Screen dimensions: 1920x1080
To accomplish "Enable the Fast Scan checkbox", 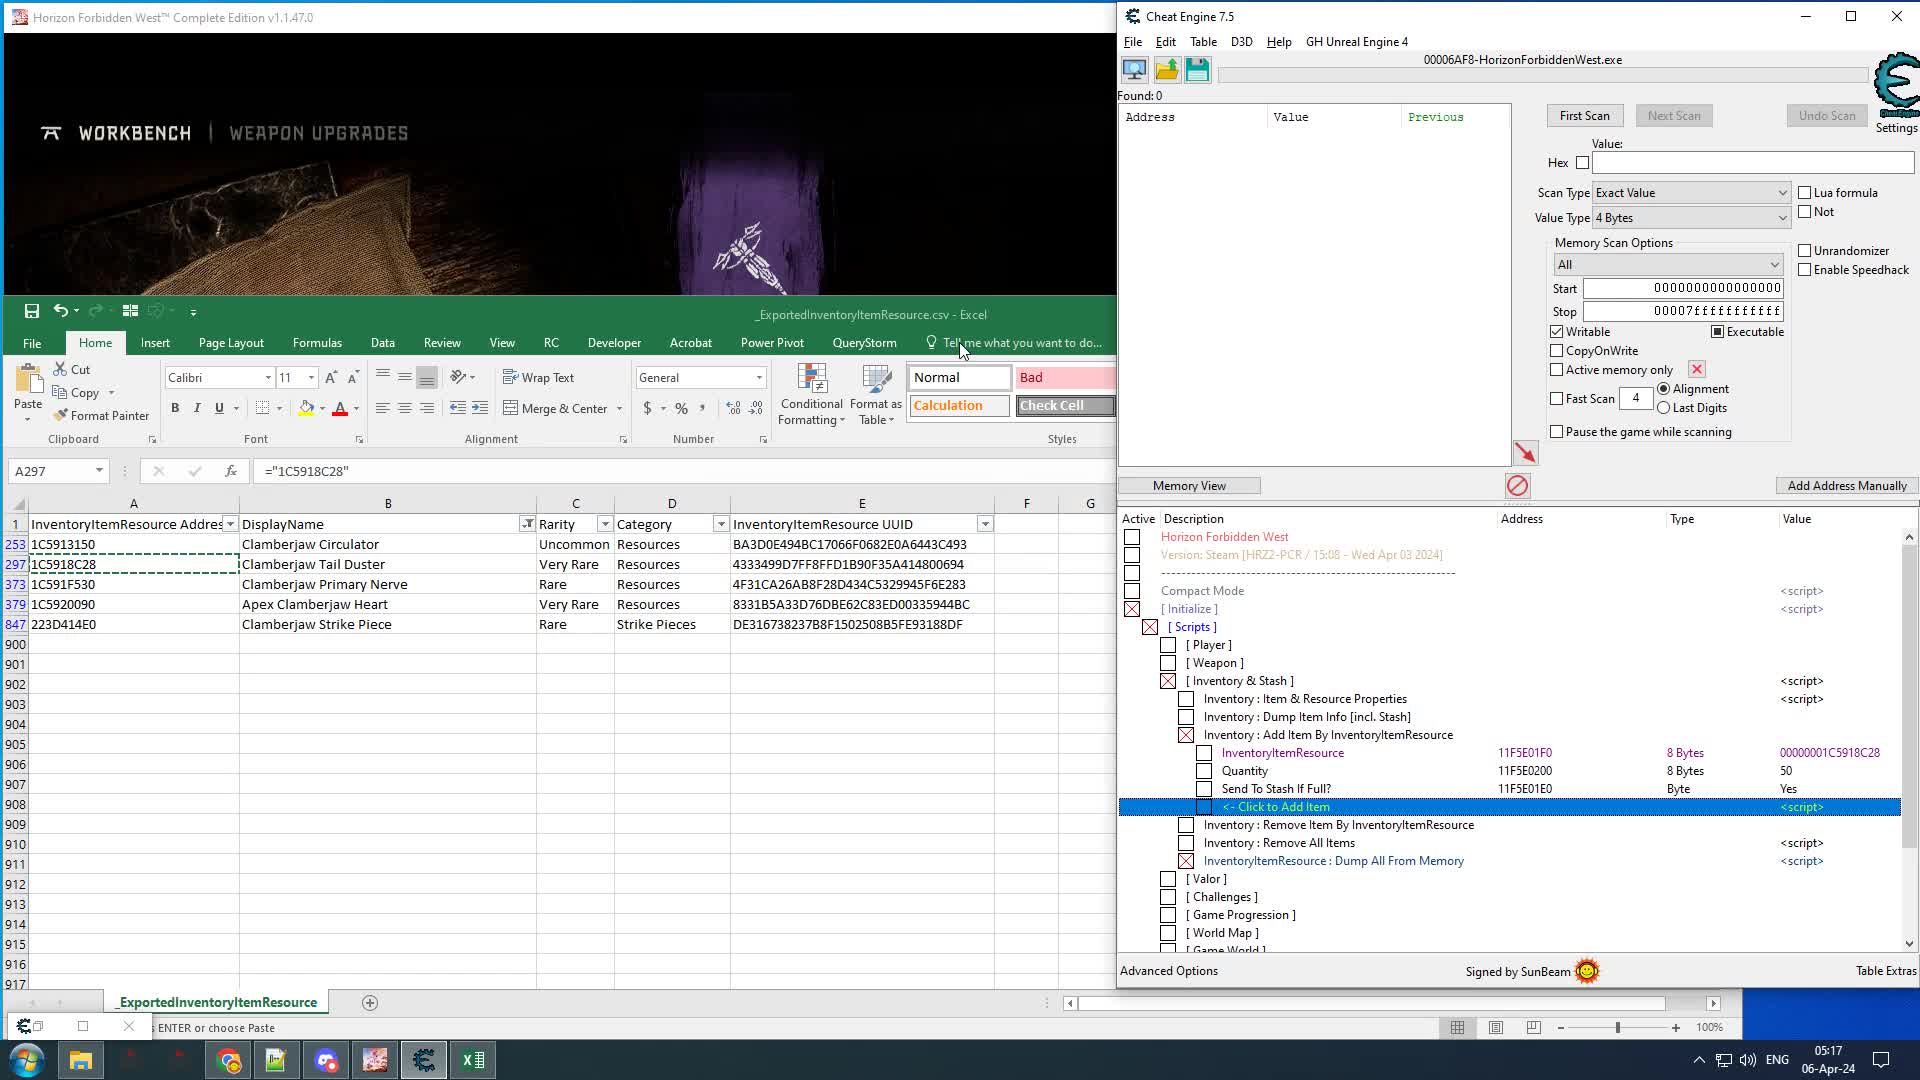I will (x=1556, y=398).
